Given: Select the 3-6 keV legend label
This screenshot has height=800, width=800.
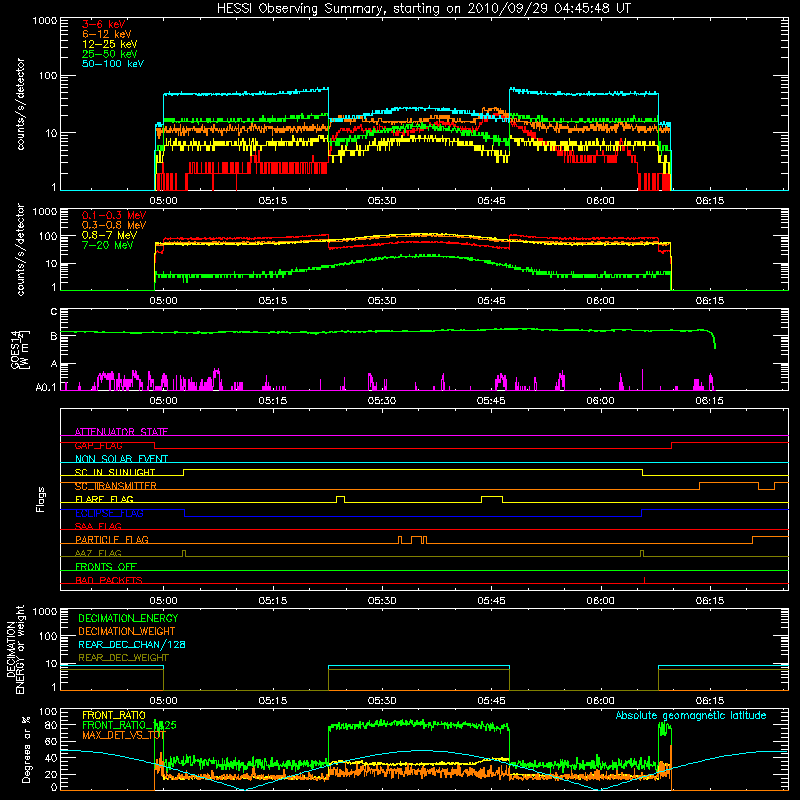Looking at the screenshot, I should point(104,24).
